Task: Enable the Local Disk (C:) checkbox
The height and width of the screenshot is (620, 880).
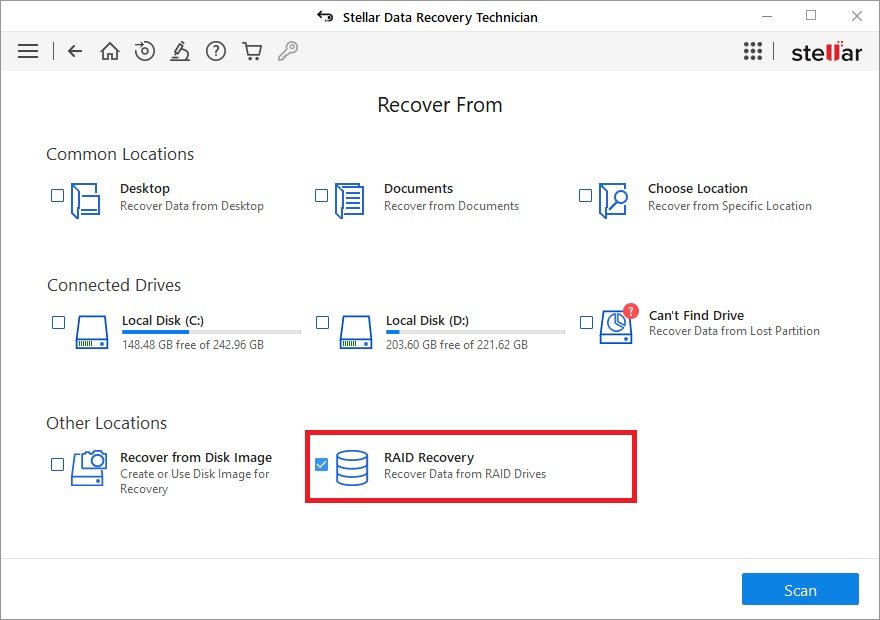Action: (x=58, y=323)
